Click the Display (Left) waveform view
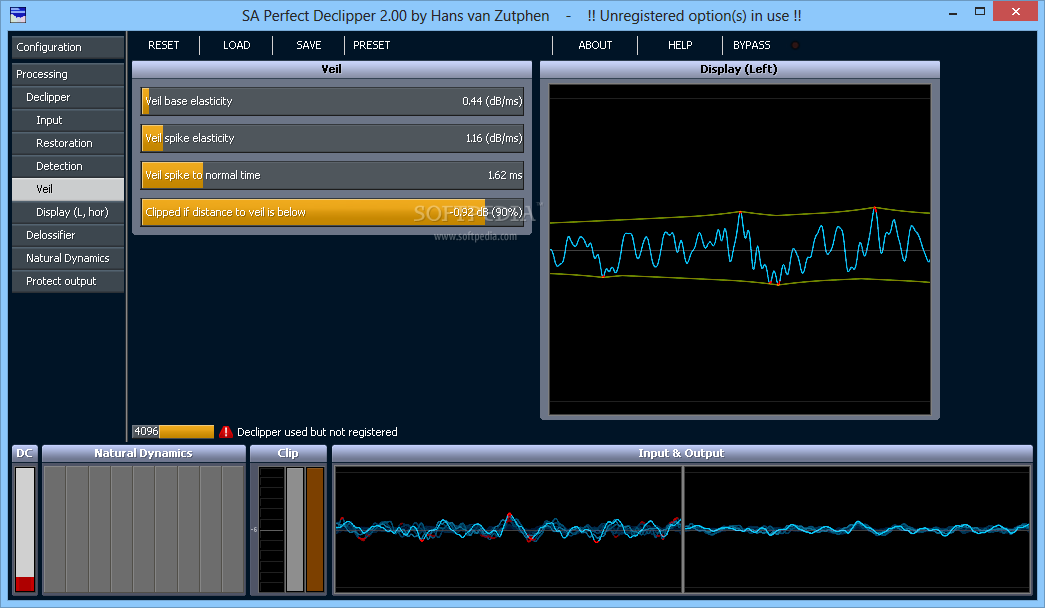The height and width of the screenshot is (608, 1045). [x=740, y=249]
